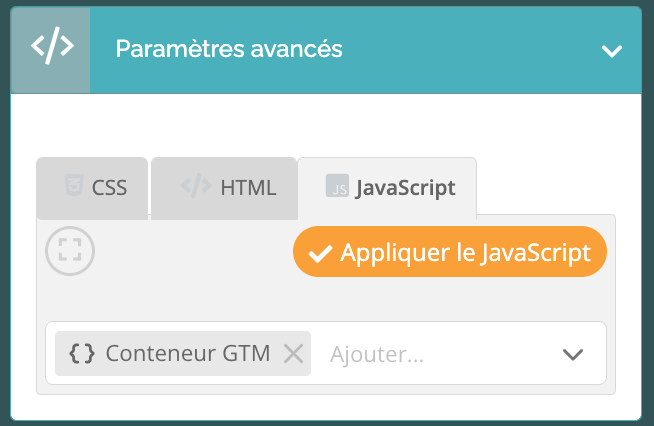Open the snippet selector dropdown arrow
The width and height of the screenshot is (654, 426).
[573, 355]
